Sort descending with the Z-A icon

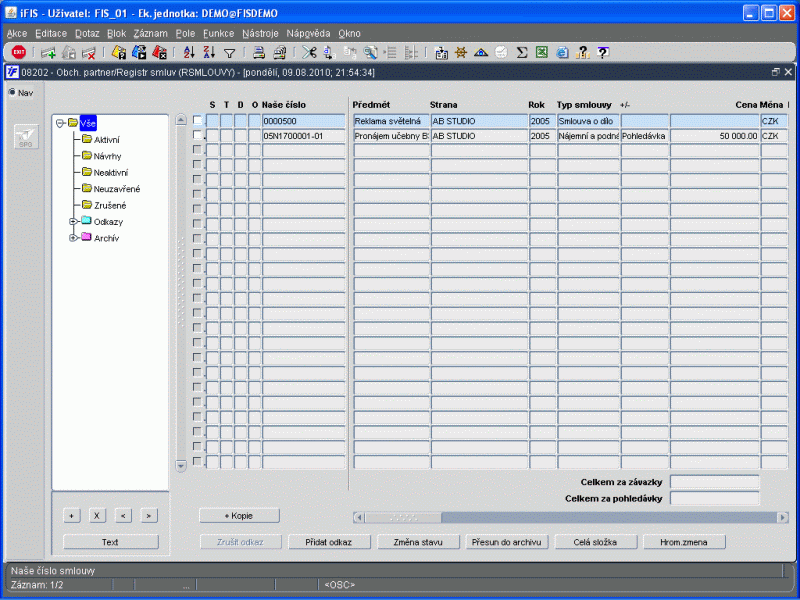(x=209, y=52)
